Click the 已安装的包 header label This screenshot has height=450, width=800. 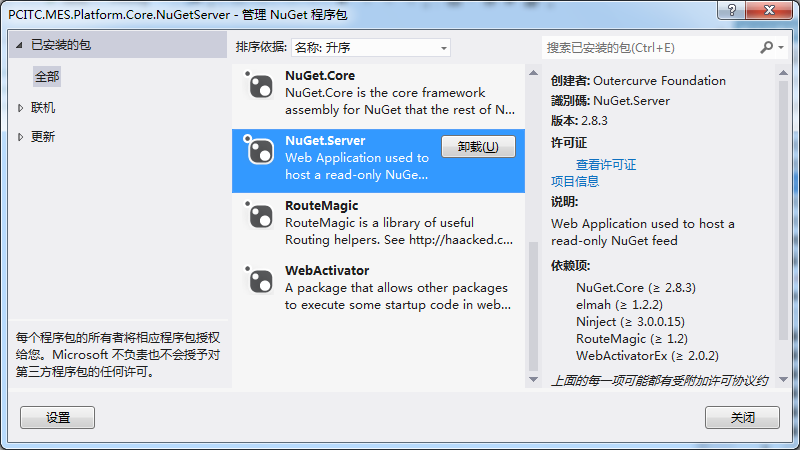[61, 45]
